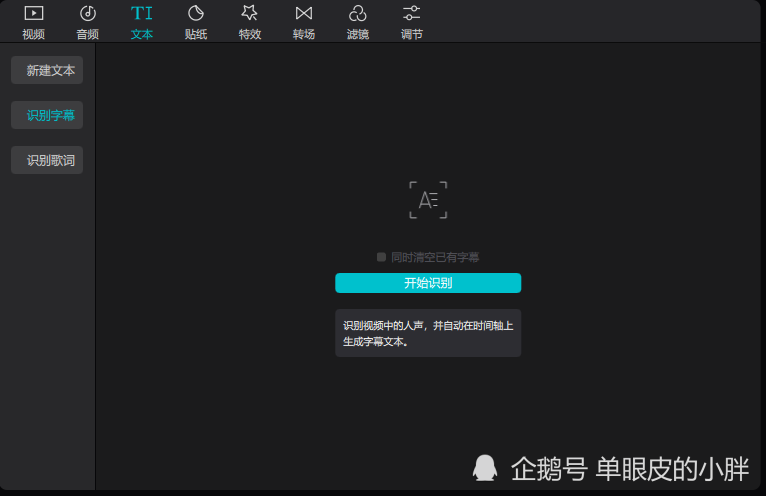Switch to the 识别歌词 sidebar item
The image size is (766, 496).
coord(47,160)
